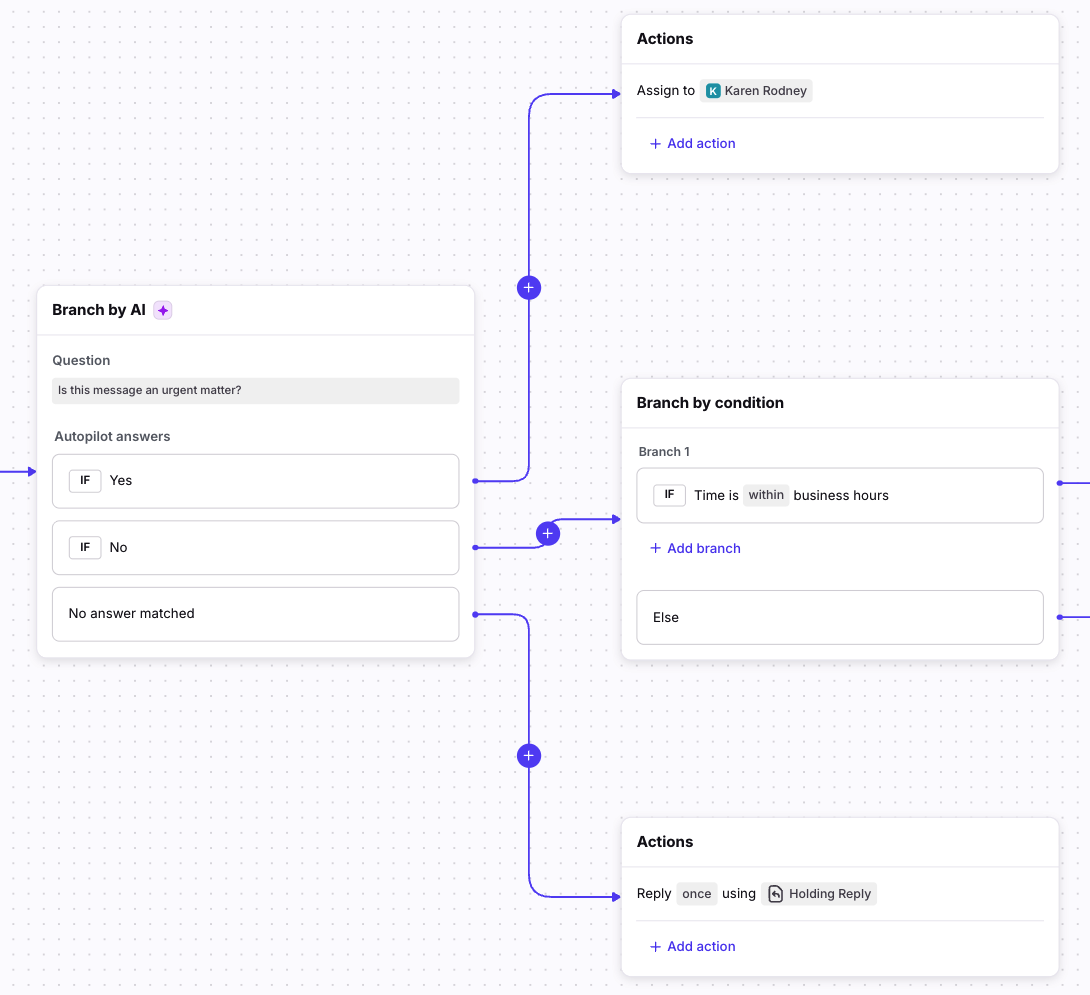
Task: Click the IF badge in No answer
Action: tap(85, 548)
